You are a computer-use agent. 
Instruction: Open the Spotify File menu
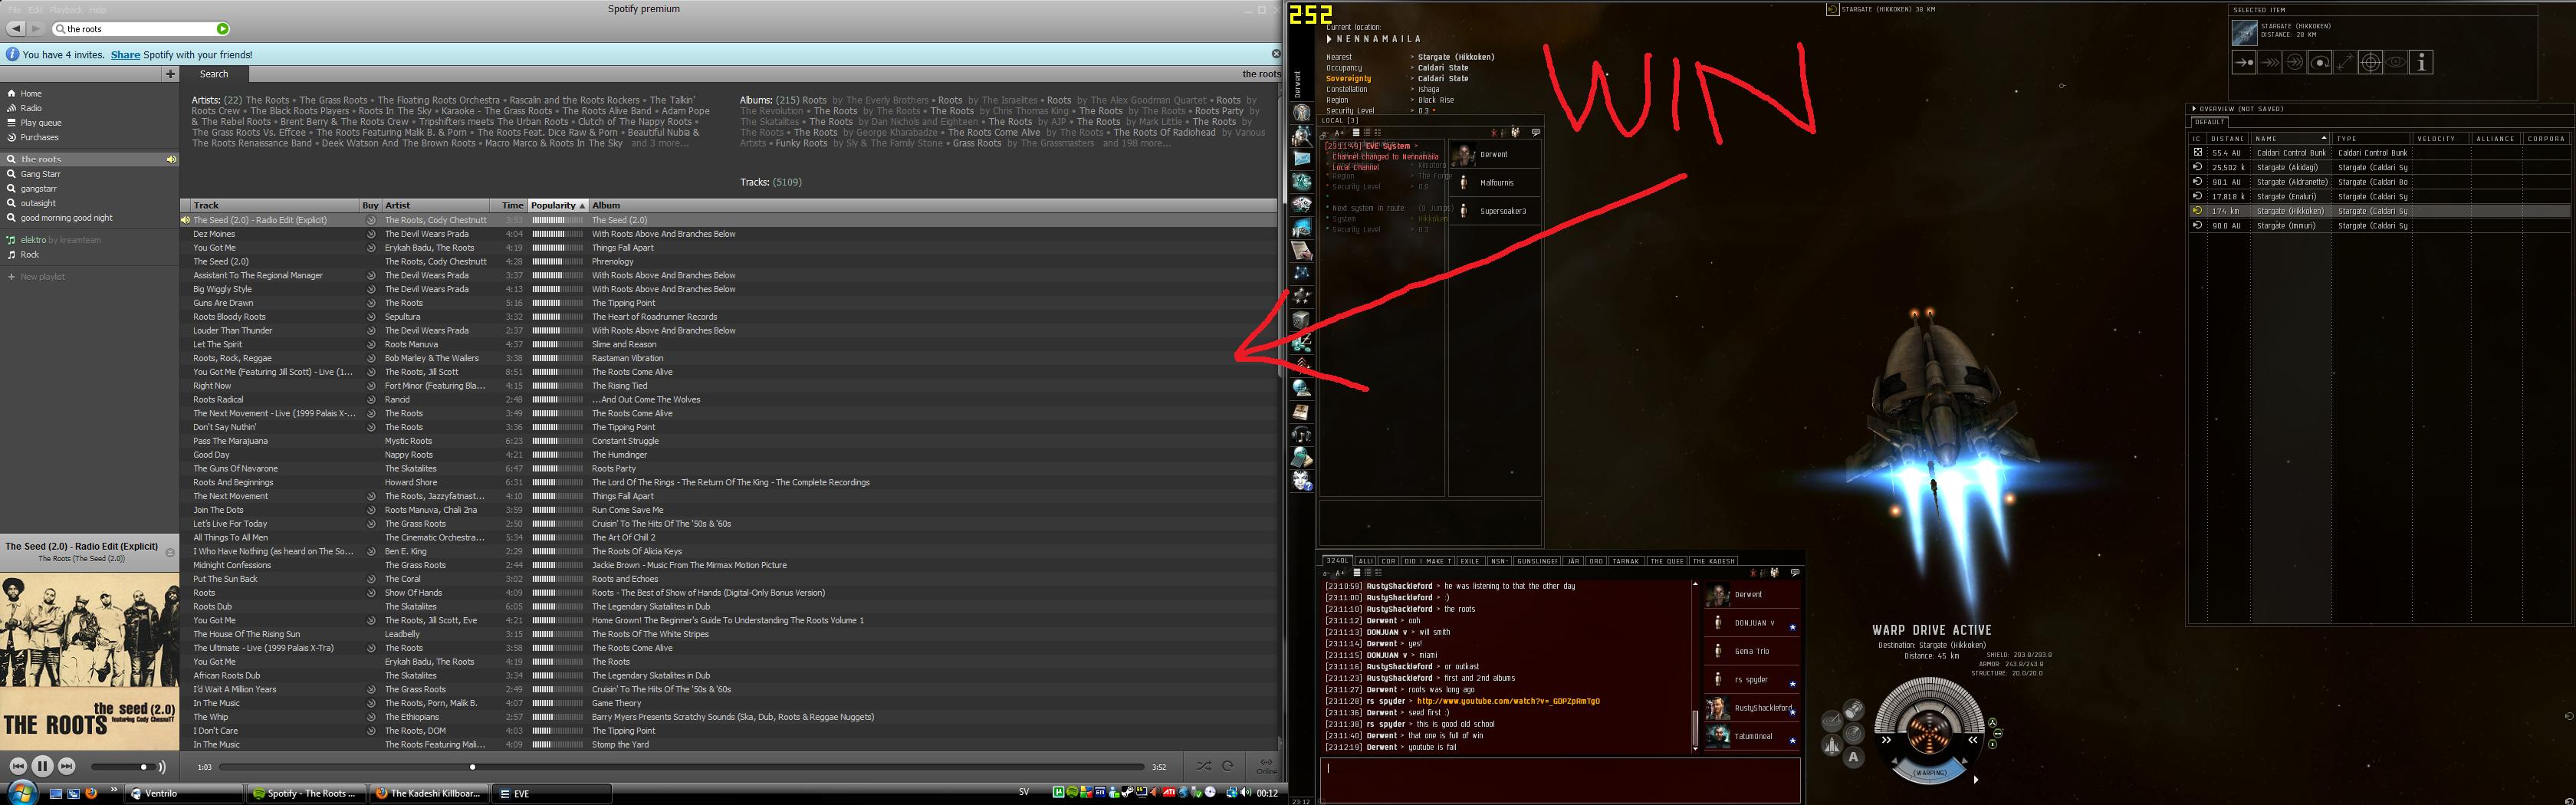(x=15, y=10)
